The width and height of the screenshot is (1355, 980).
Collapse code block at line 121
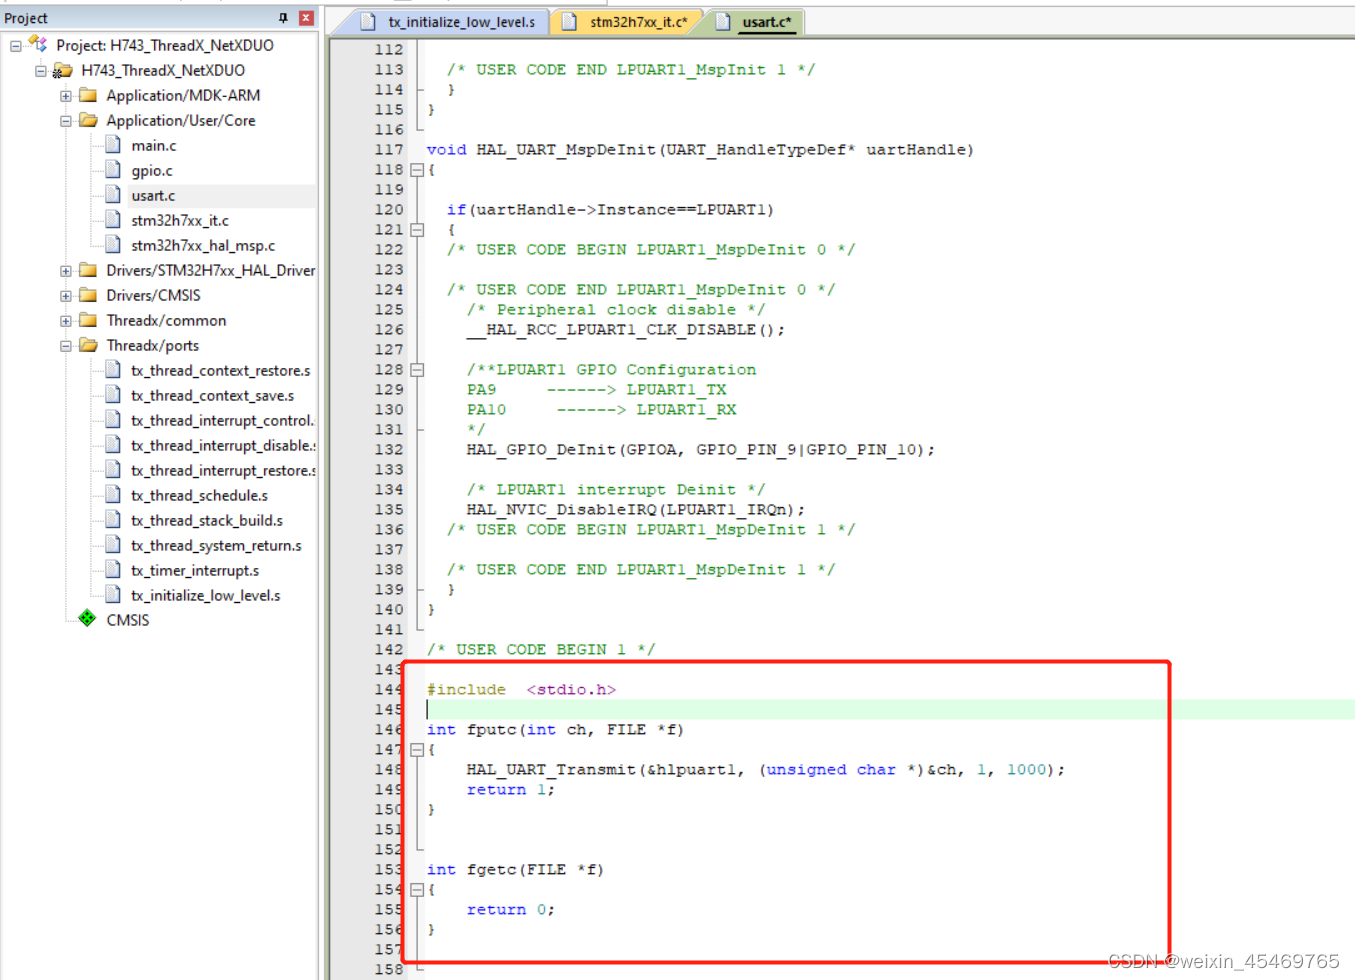point(417,230)
